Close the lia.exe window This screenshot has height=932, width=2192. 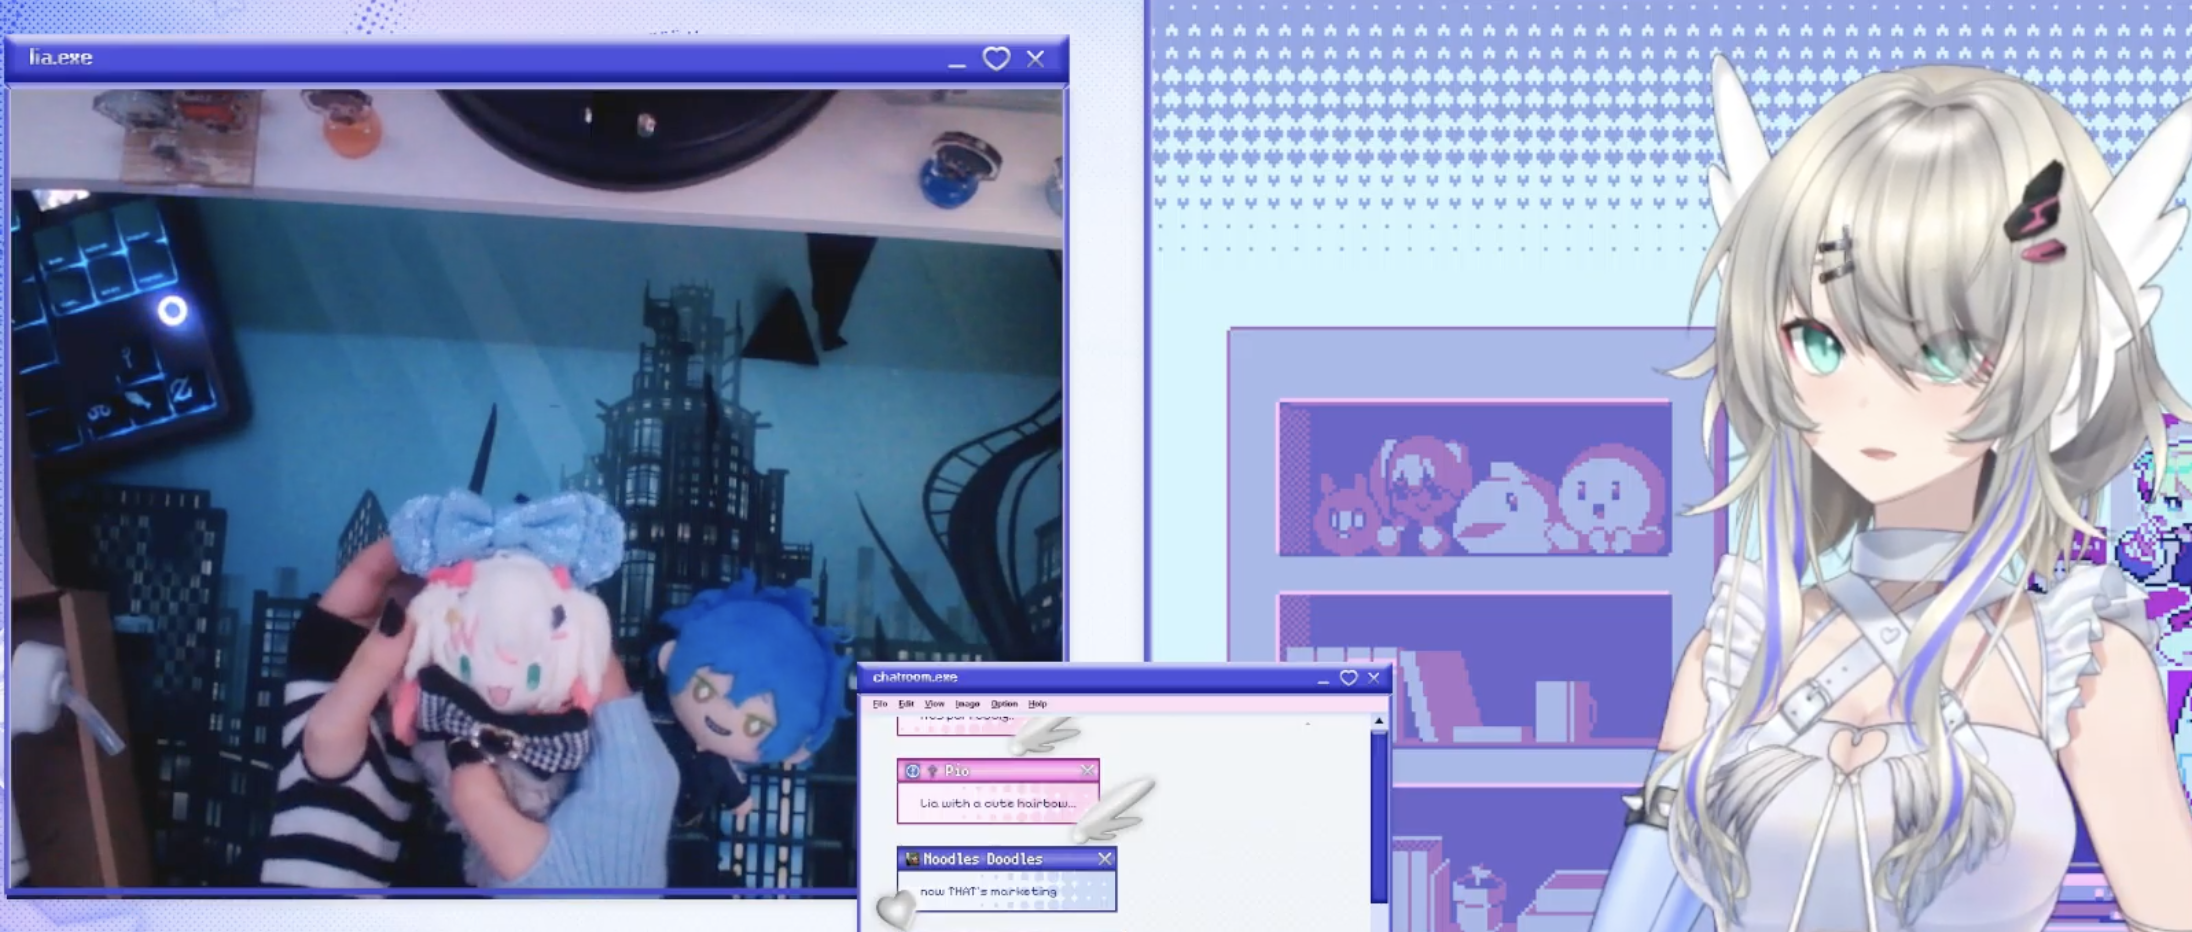pyautogui.click(x=1035, y=59)
